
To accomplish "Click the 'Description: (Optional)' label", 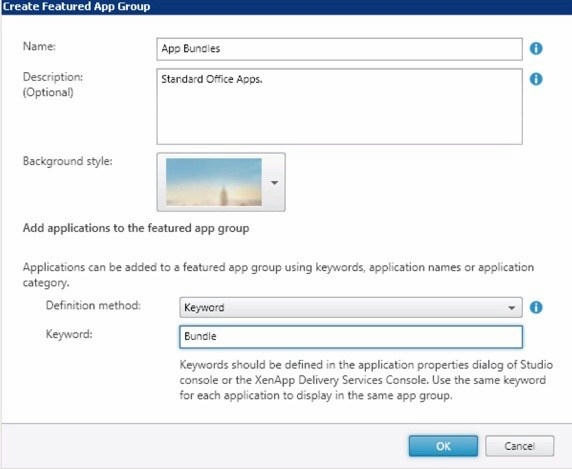I will tap(53, 85).
